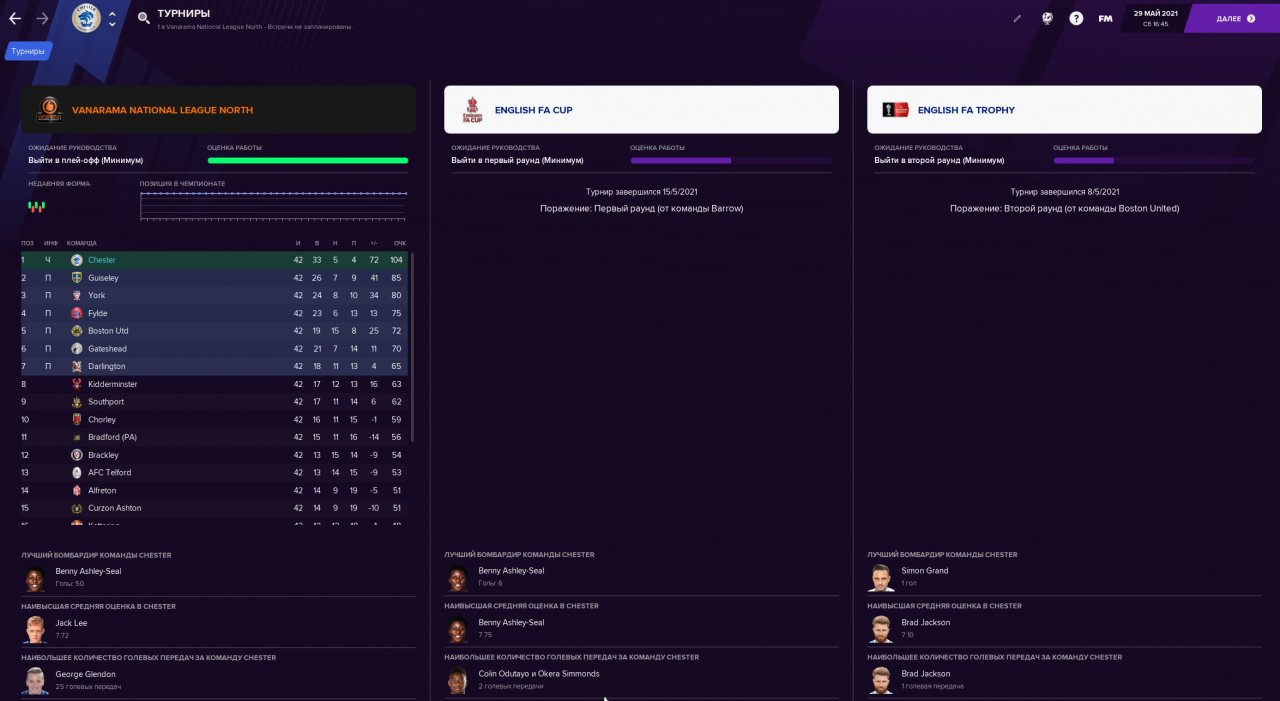Open FA Cup highest rated Benny Ashley-Seal 7.75
Image resolution: width=1280 pixels, height=701 pixels.
click(x=511, y=622)
